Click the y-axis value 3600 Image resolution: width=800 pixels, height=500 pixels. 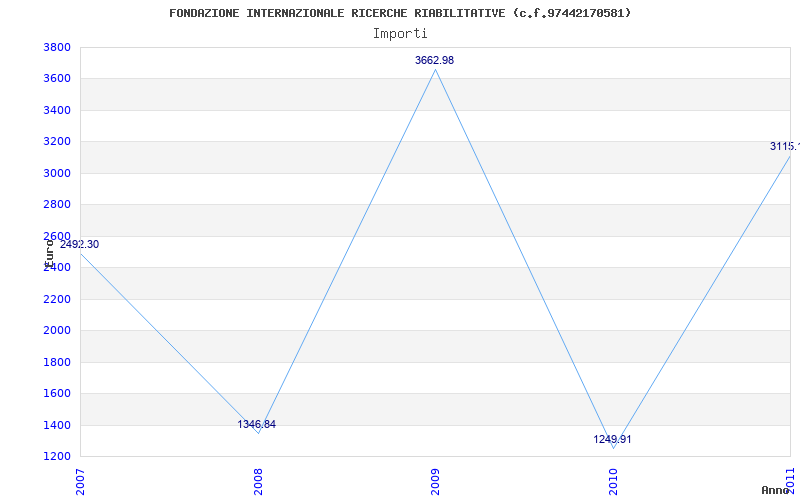click(57, 79)
